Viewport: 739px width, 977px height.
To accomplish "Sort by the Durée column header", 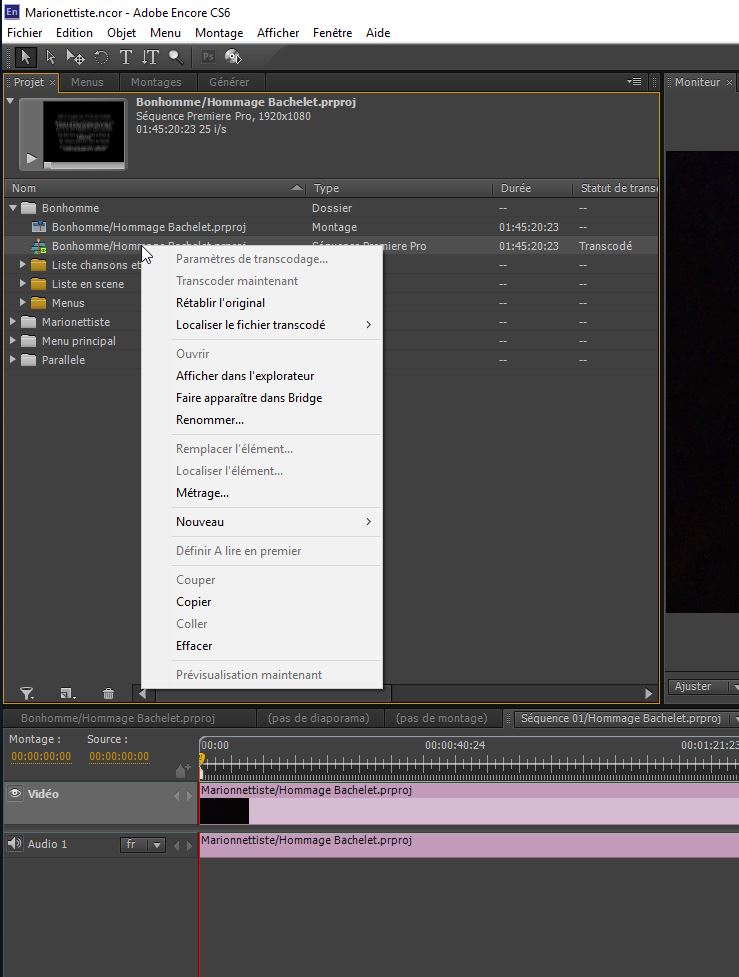I will [x=533, y=188].
